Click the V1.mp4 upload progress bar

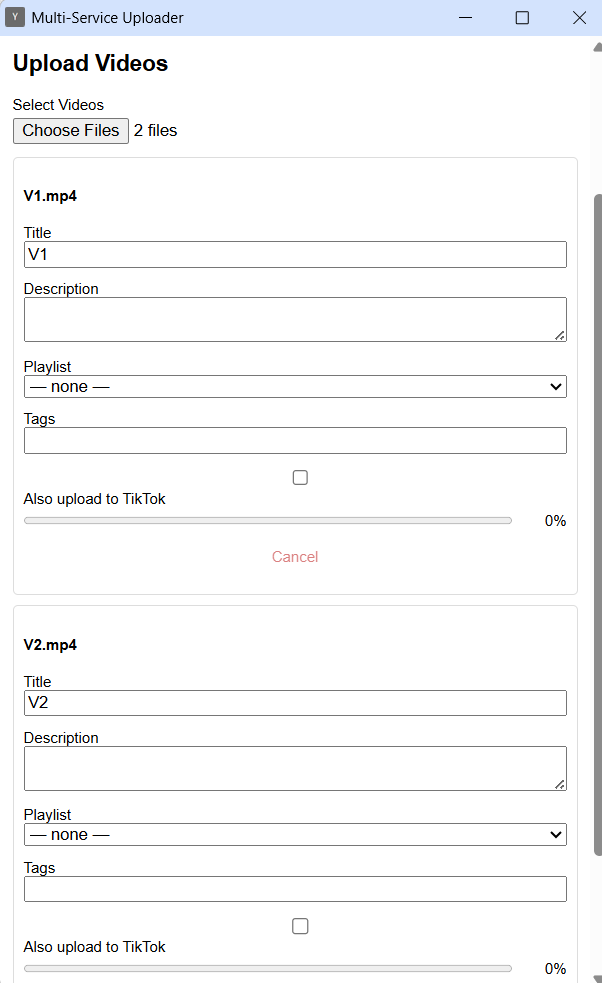click(268, 521)
